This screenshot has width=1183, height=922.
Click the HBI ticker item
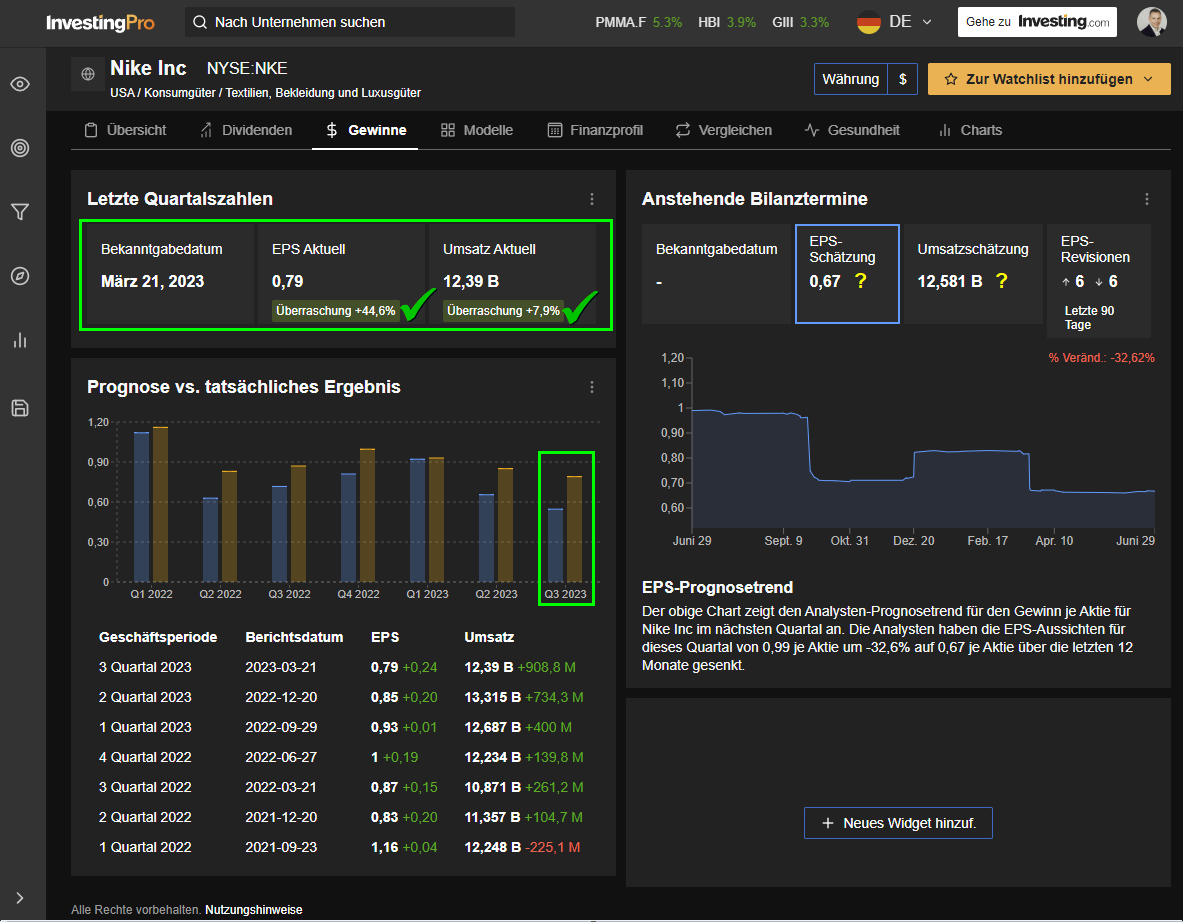coord(727,23)
